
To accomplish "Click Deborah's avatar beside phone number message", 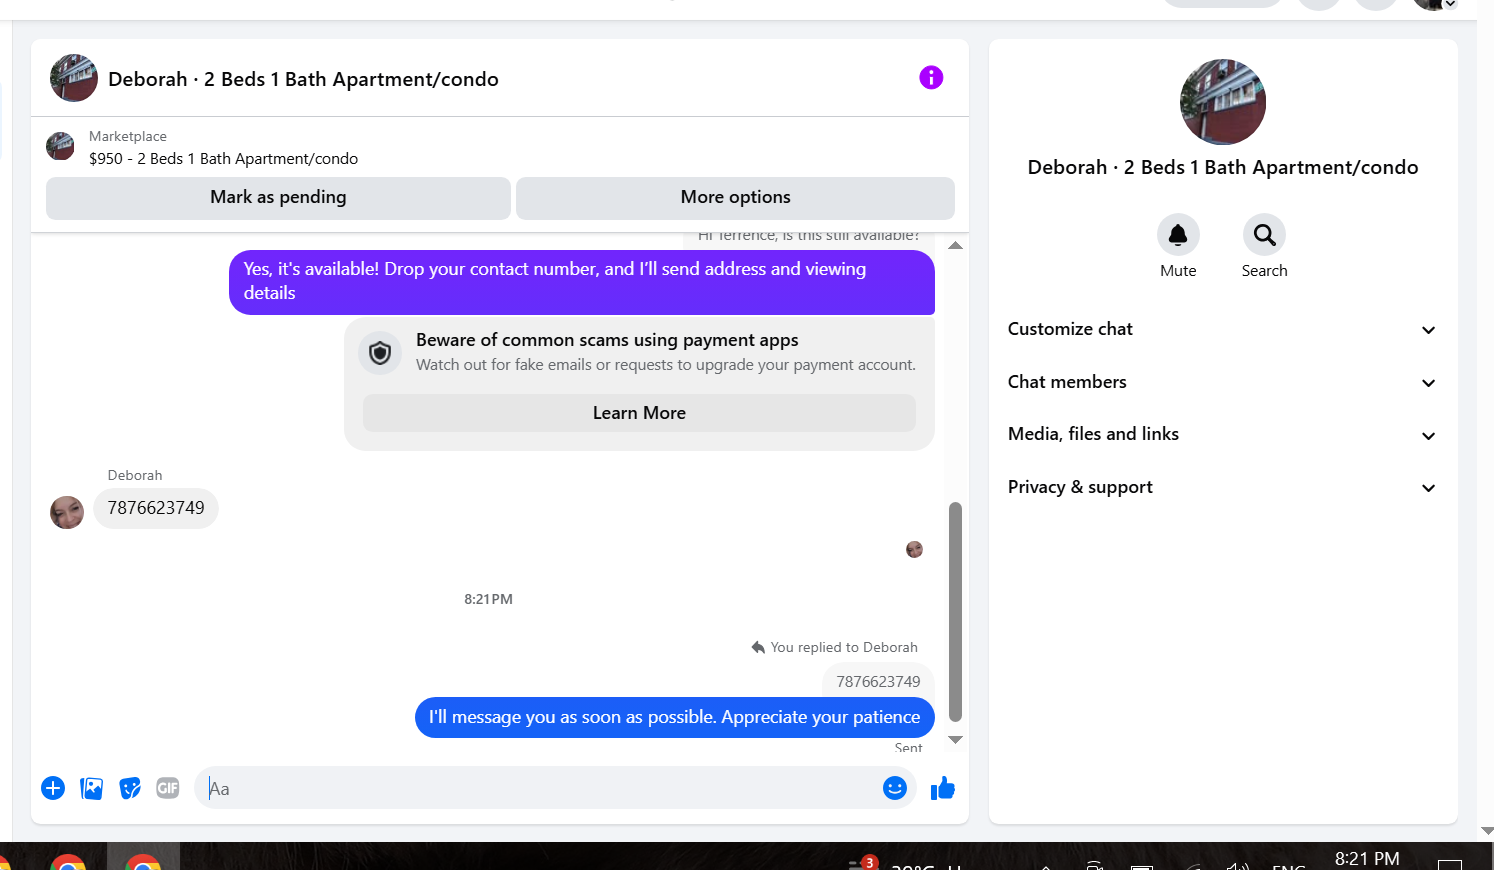I will click(67, 512).
